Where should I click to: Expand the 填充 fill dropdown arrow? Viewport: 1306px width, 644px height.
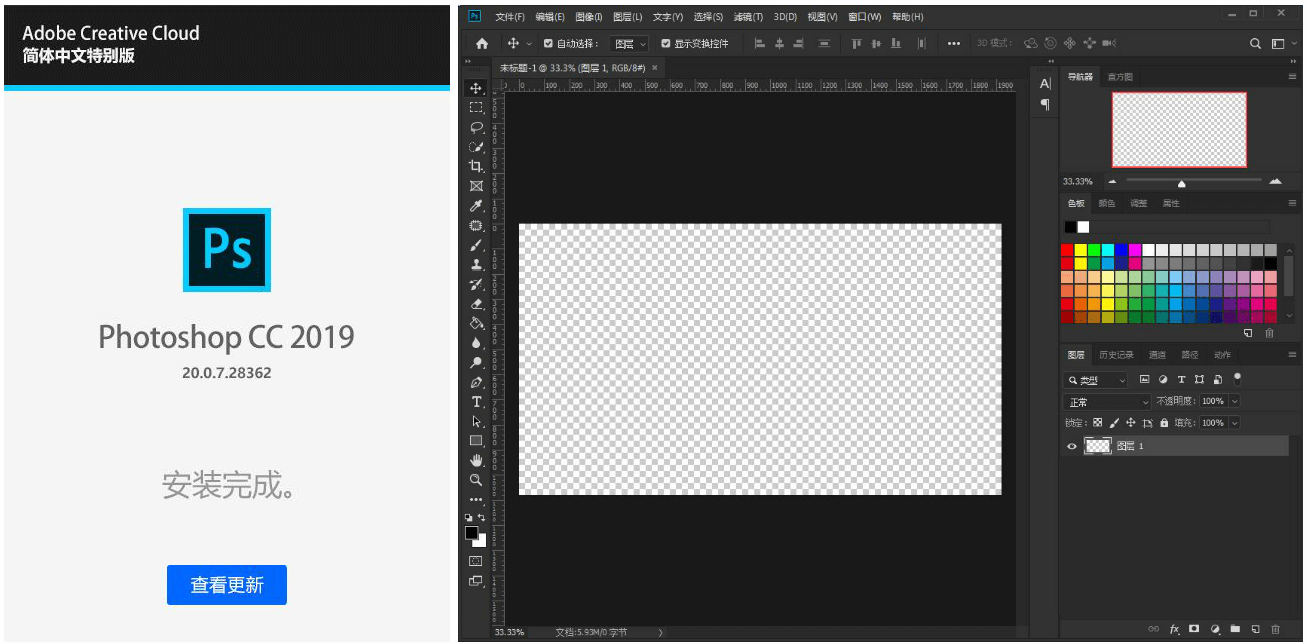[x=1235, y=423]
